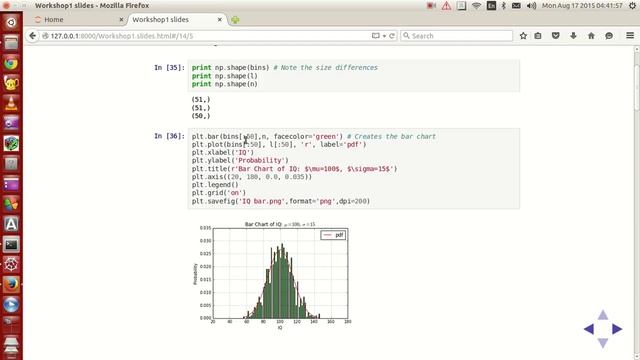Click the plt.xlabel('IQ') code line
Image resolution: width=640 pixels, height=360 pixels.
click(x=223, y=153)
